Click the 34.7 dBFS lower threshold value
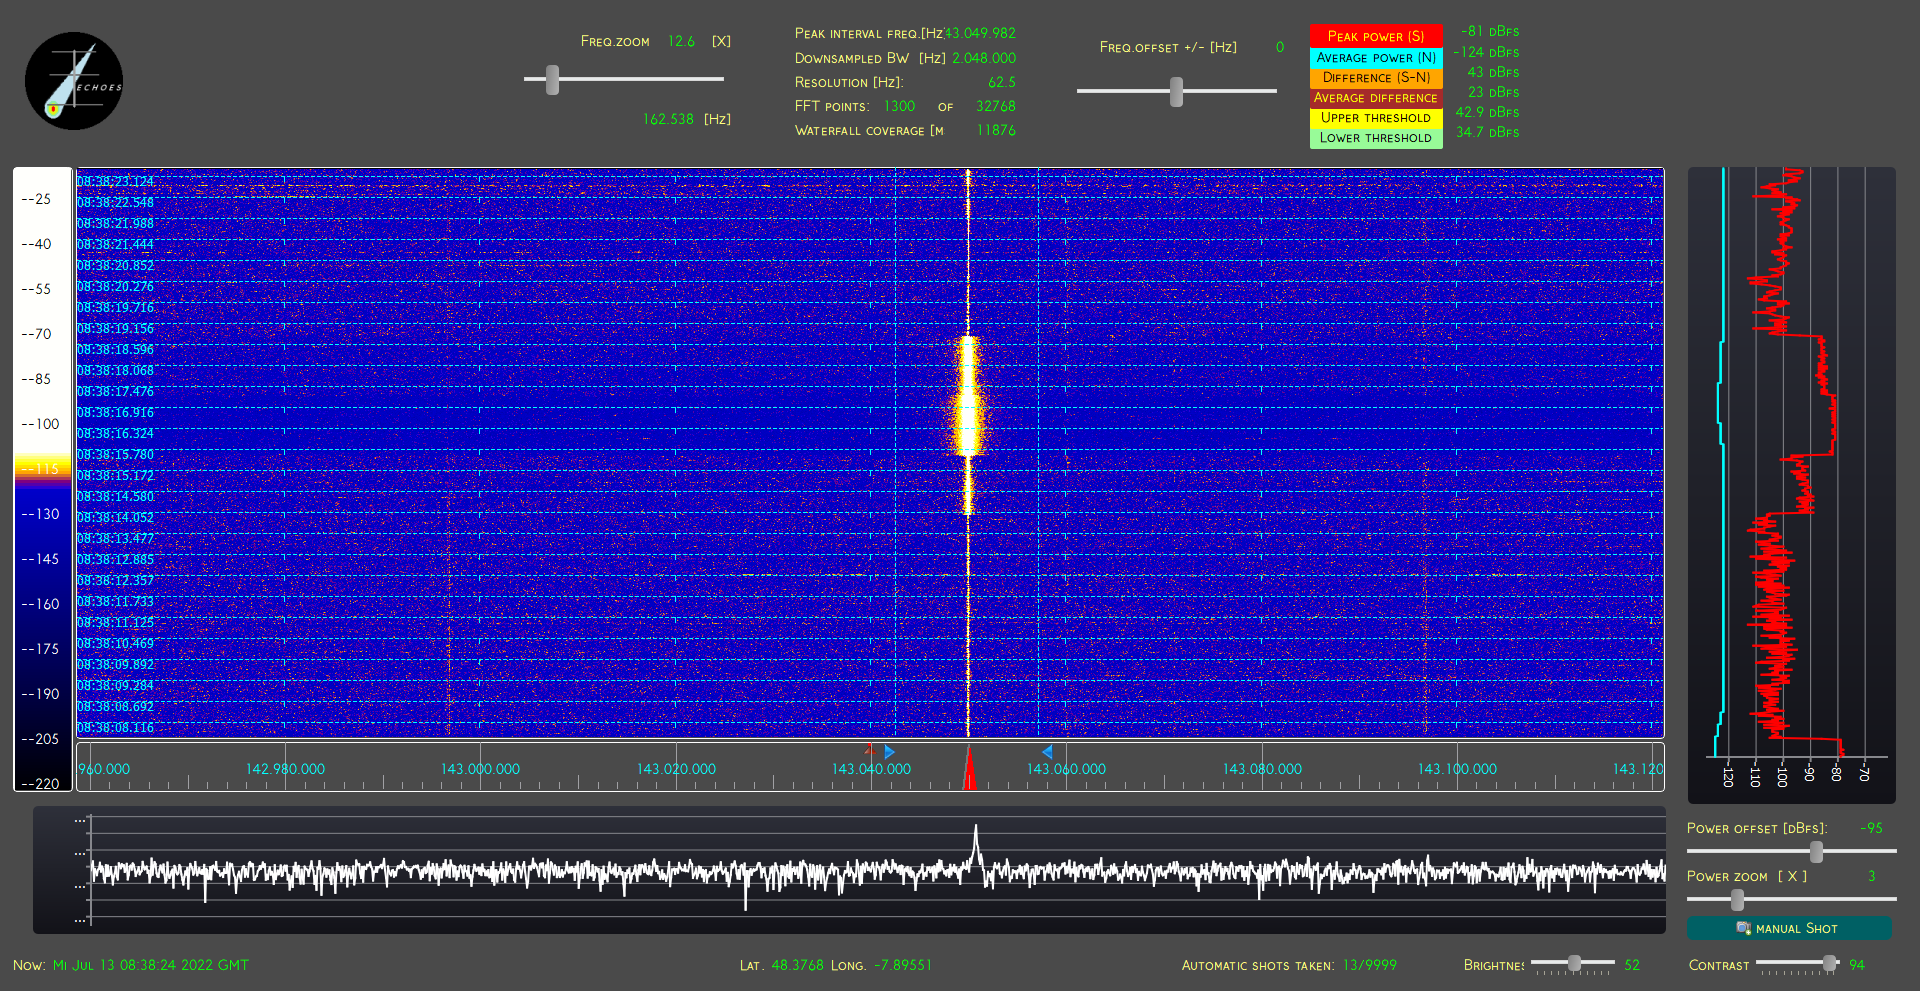The height and width of the screenshot is (991, 1920). [x=1487, y=132]
